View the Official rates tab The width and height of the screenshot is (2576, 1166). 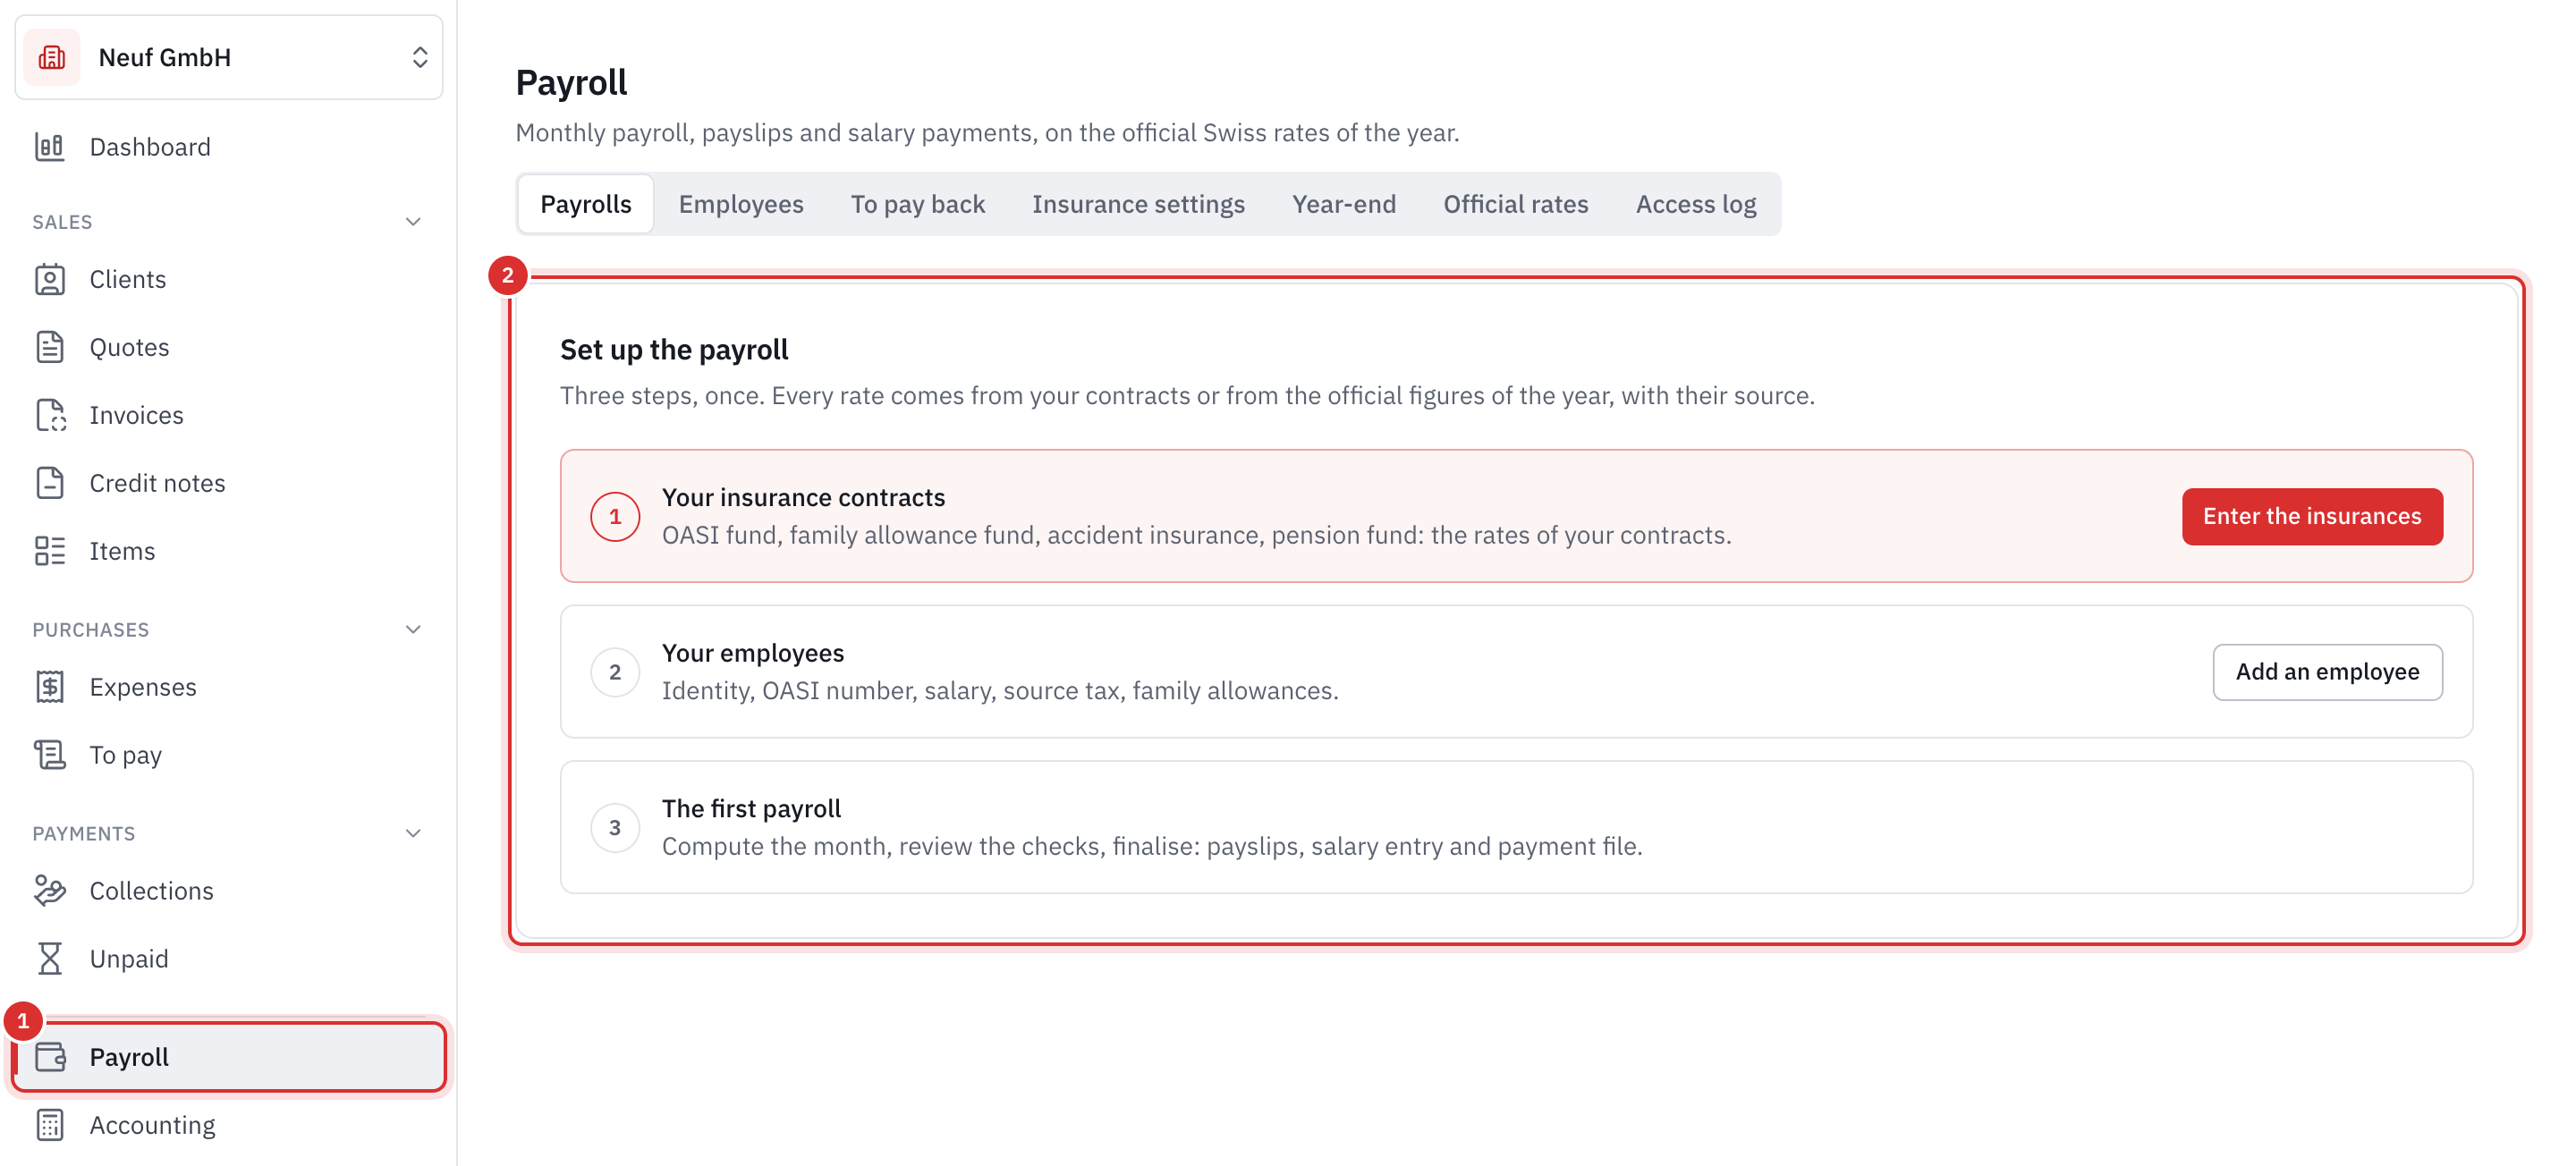(x=1515, y=204)
